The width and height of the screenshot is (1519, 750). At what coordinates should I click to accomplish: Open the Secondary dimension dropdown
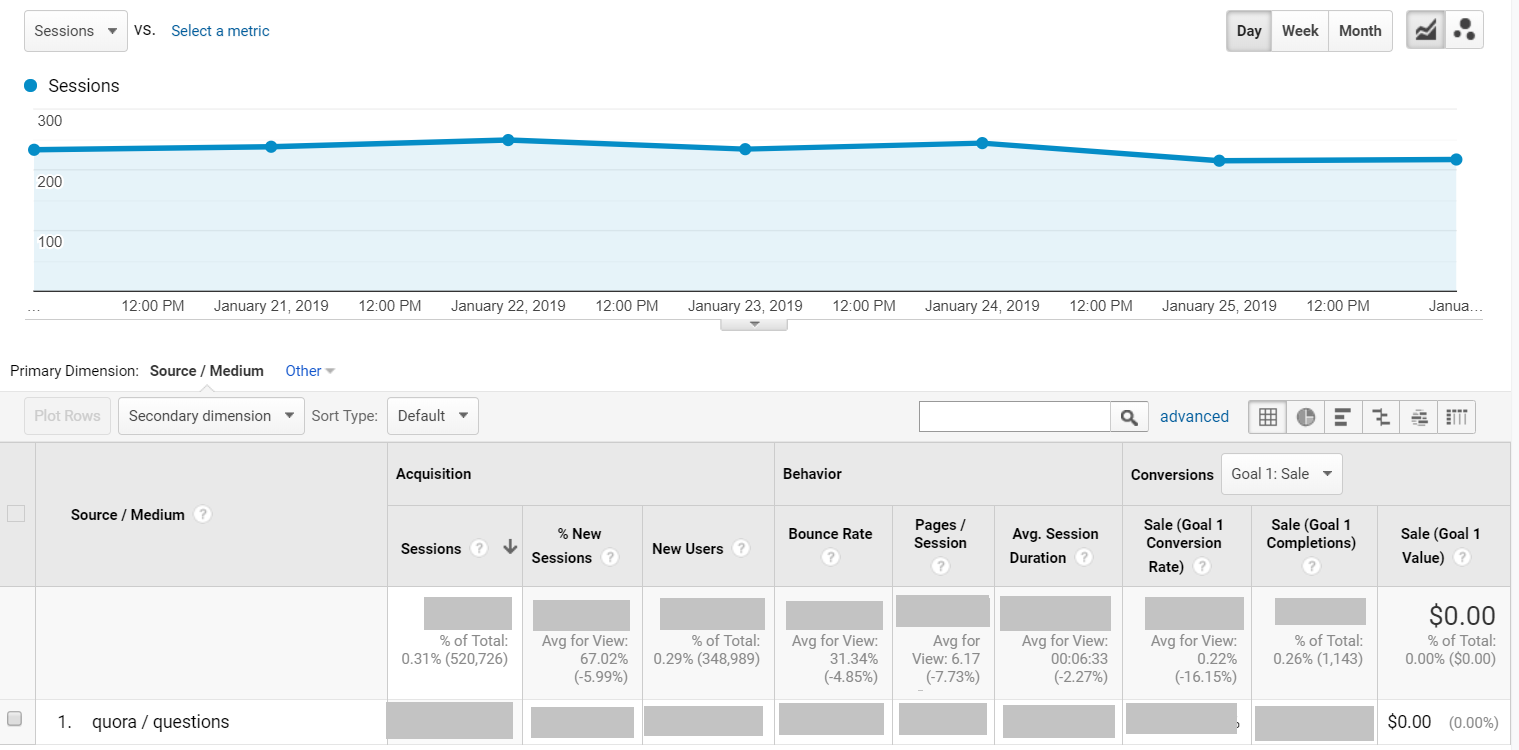point(211,416)
